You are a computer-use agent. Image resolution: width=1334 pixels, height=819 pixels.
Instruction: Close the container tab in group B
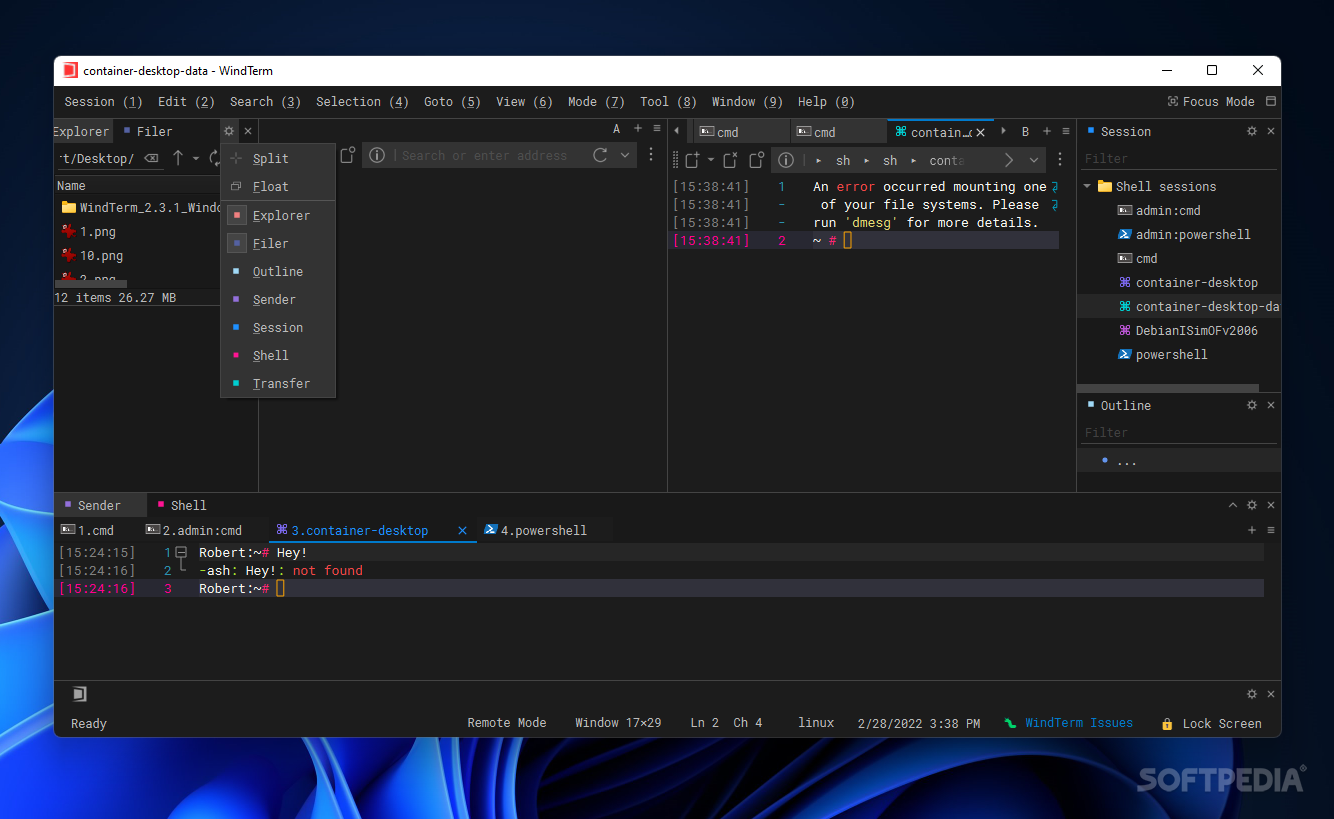pyautogui.click(x=980, y=132)
